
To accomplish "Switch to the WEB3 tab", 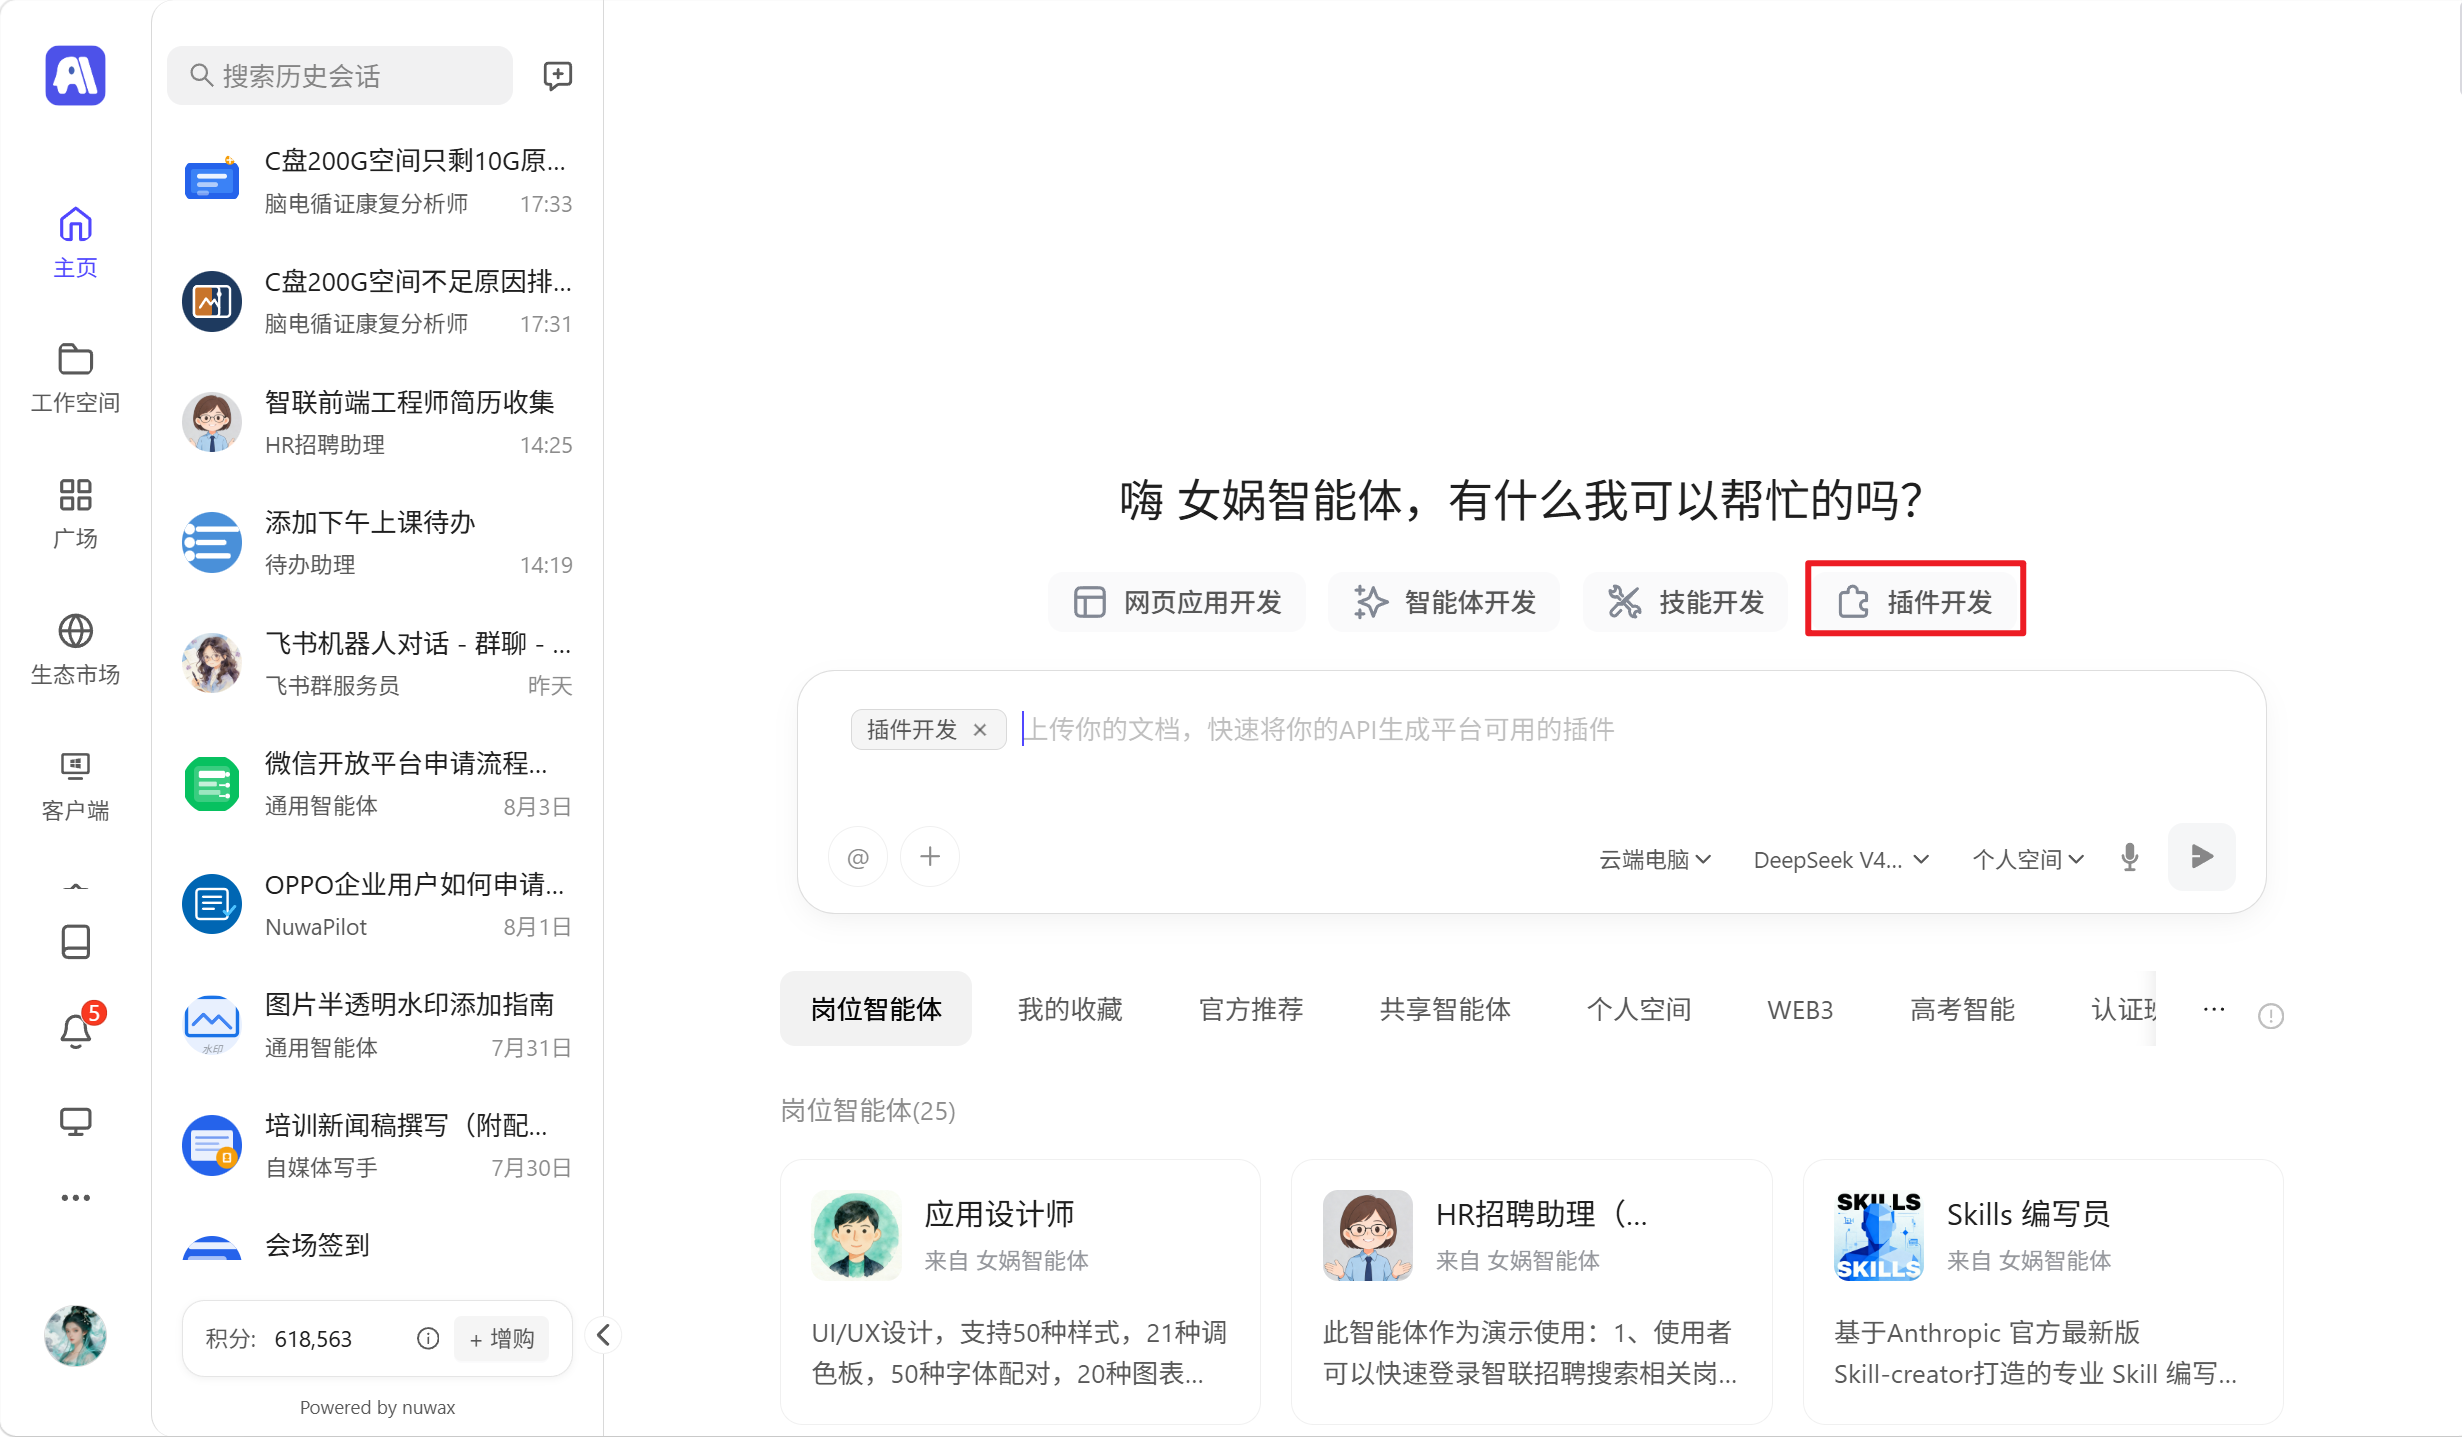I will coord(1800,1009).
